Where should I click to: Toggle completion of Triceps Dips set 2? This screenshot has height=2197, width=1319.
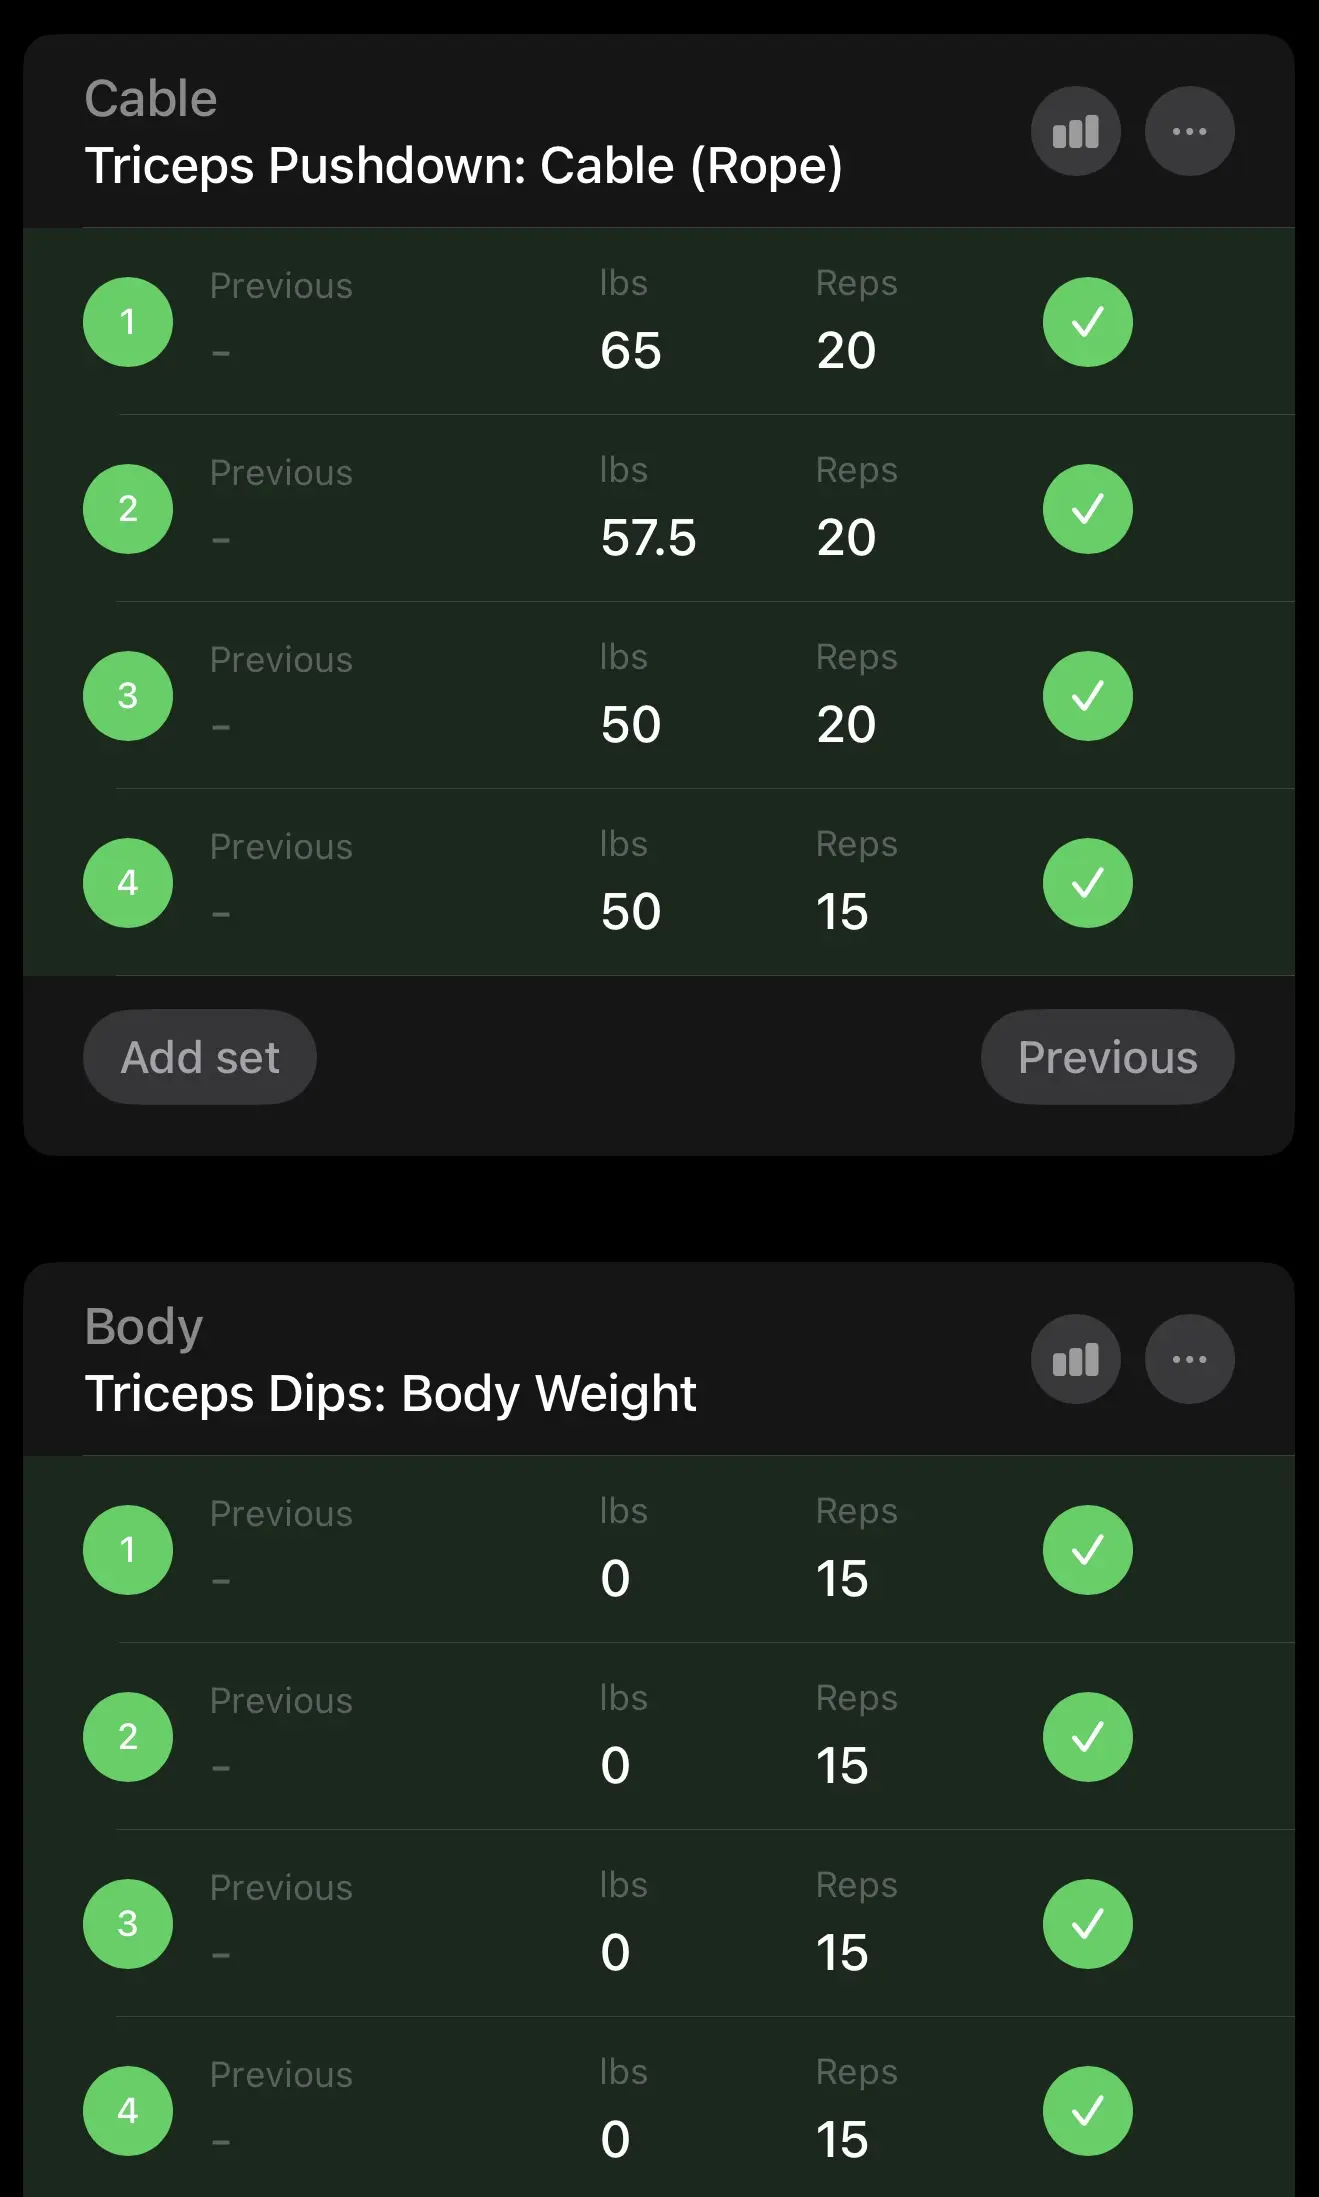pyautogui.click(x=1087, y=1737)
